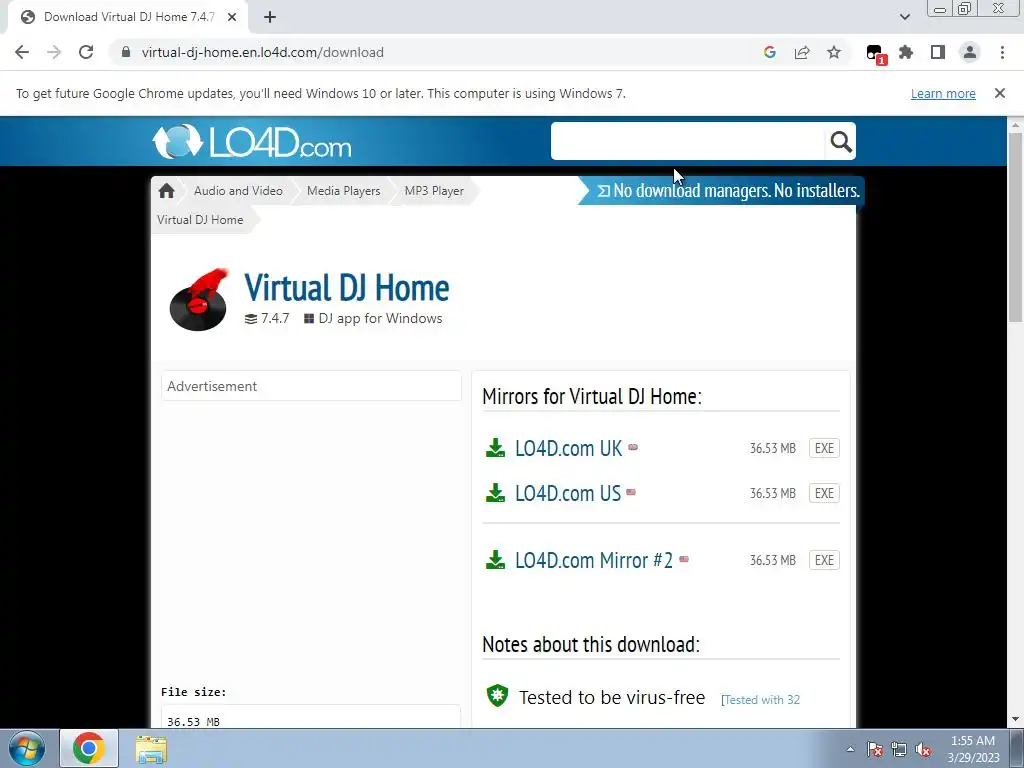View site information lock icon
Image resolution: width=1024 pixels, height=768 pixels.
pyautogui.click(x=126, y=52)
